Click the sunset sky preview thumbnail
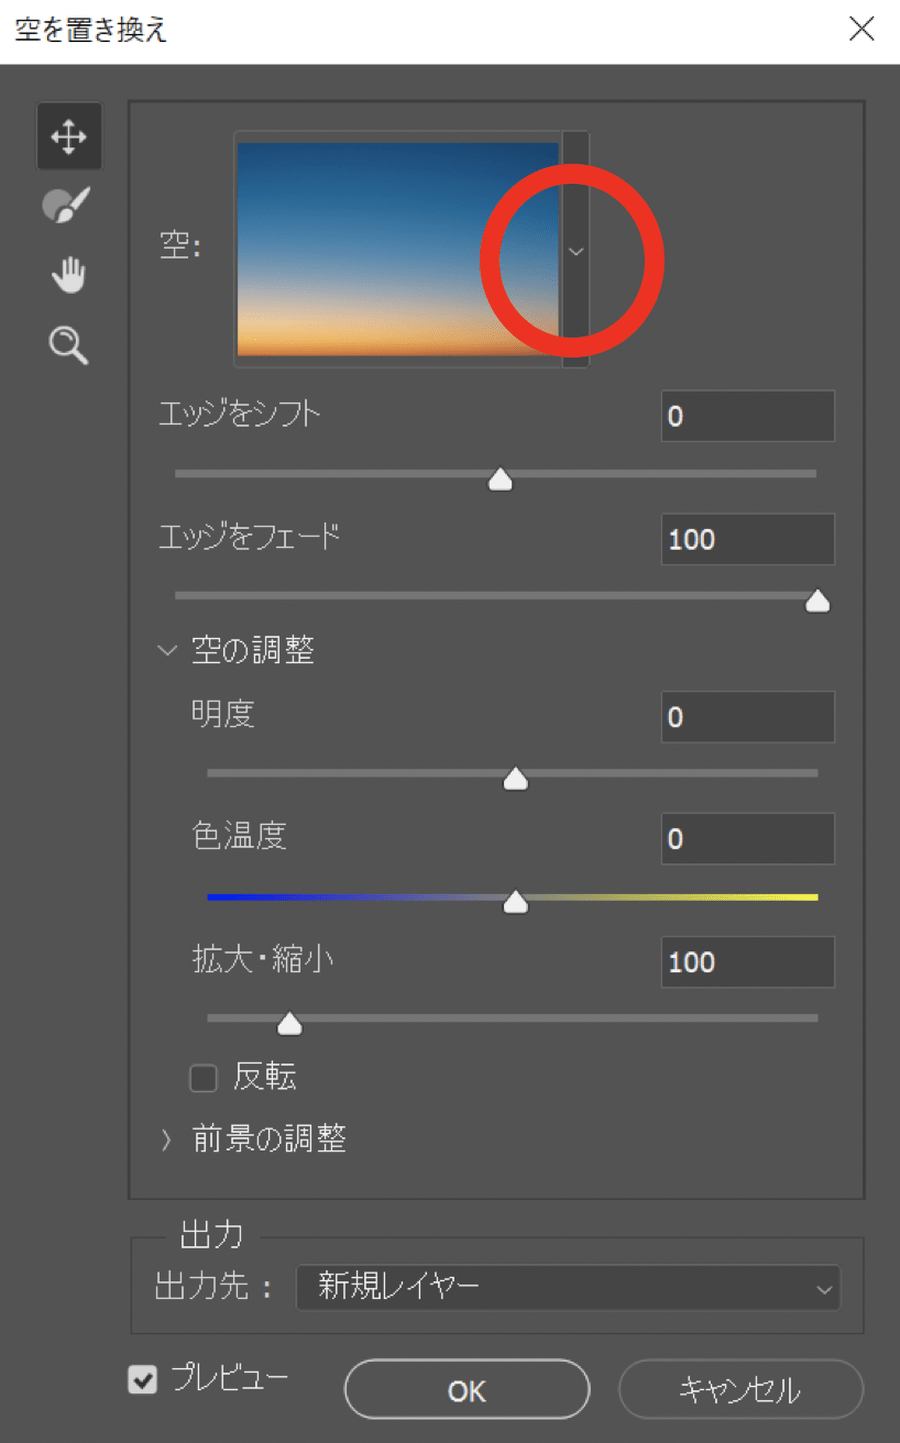Viewport: 900px width, 1443px height. pyautogui.click(x=398, y=249)
